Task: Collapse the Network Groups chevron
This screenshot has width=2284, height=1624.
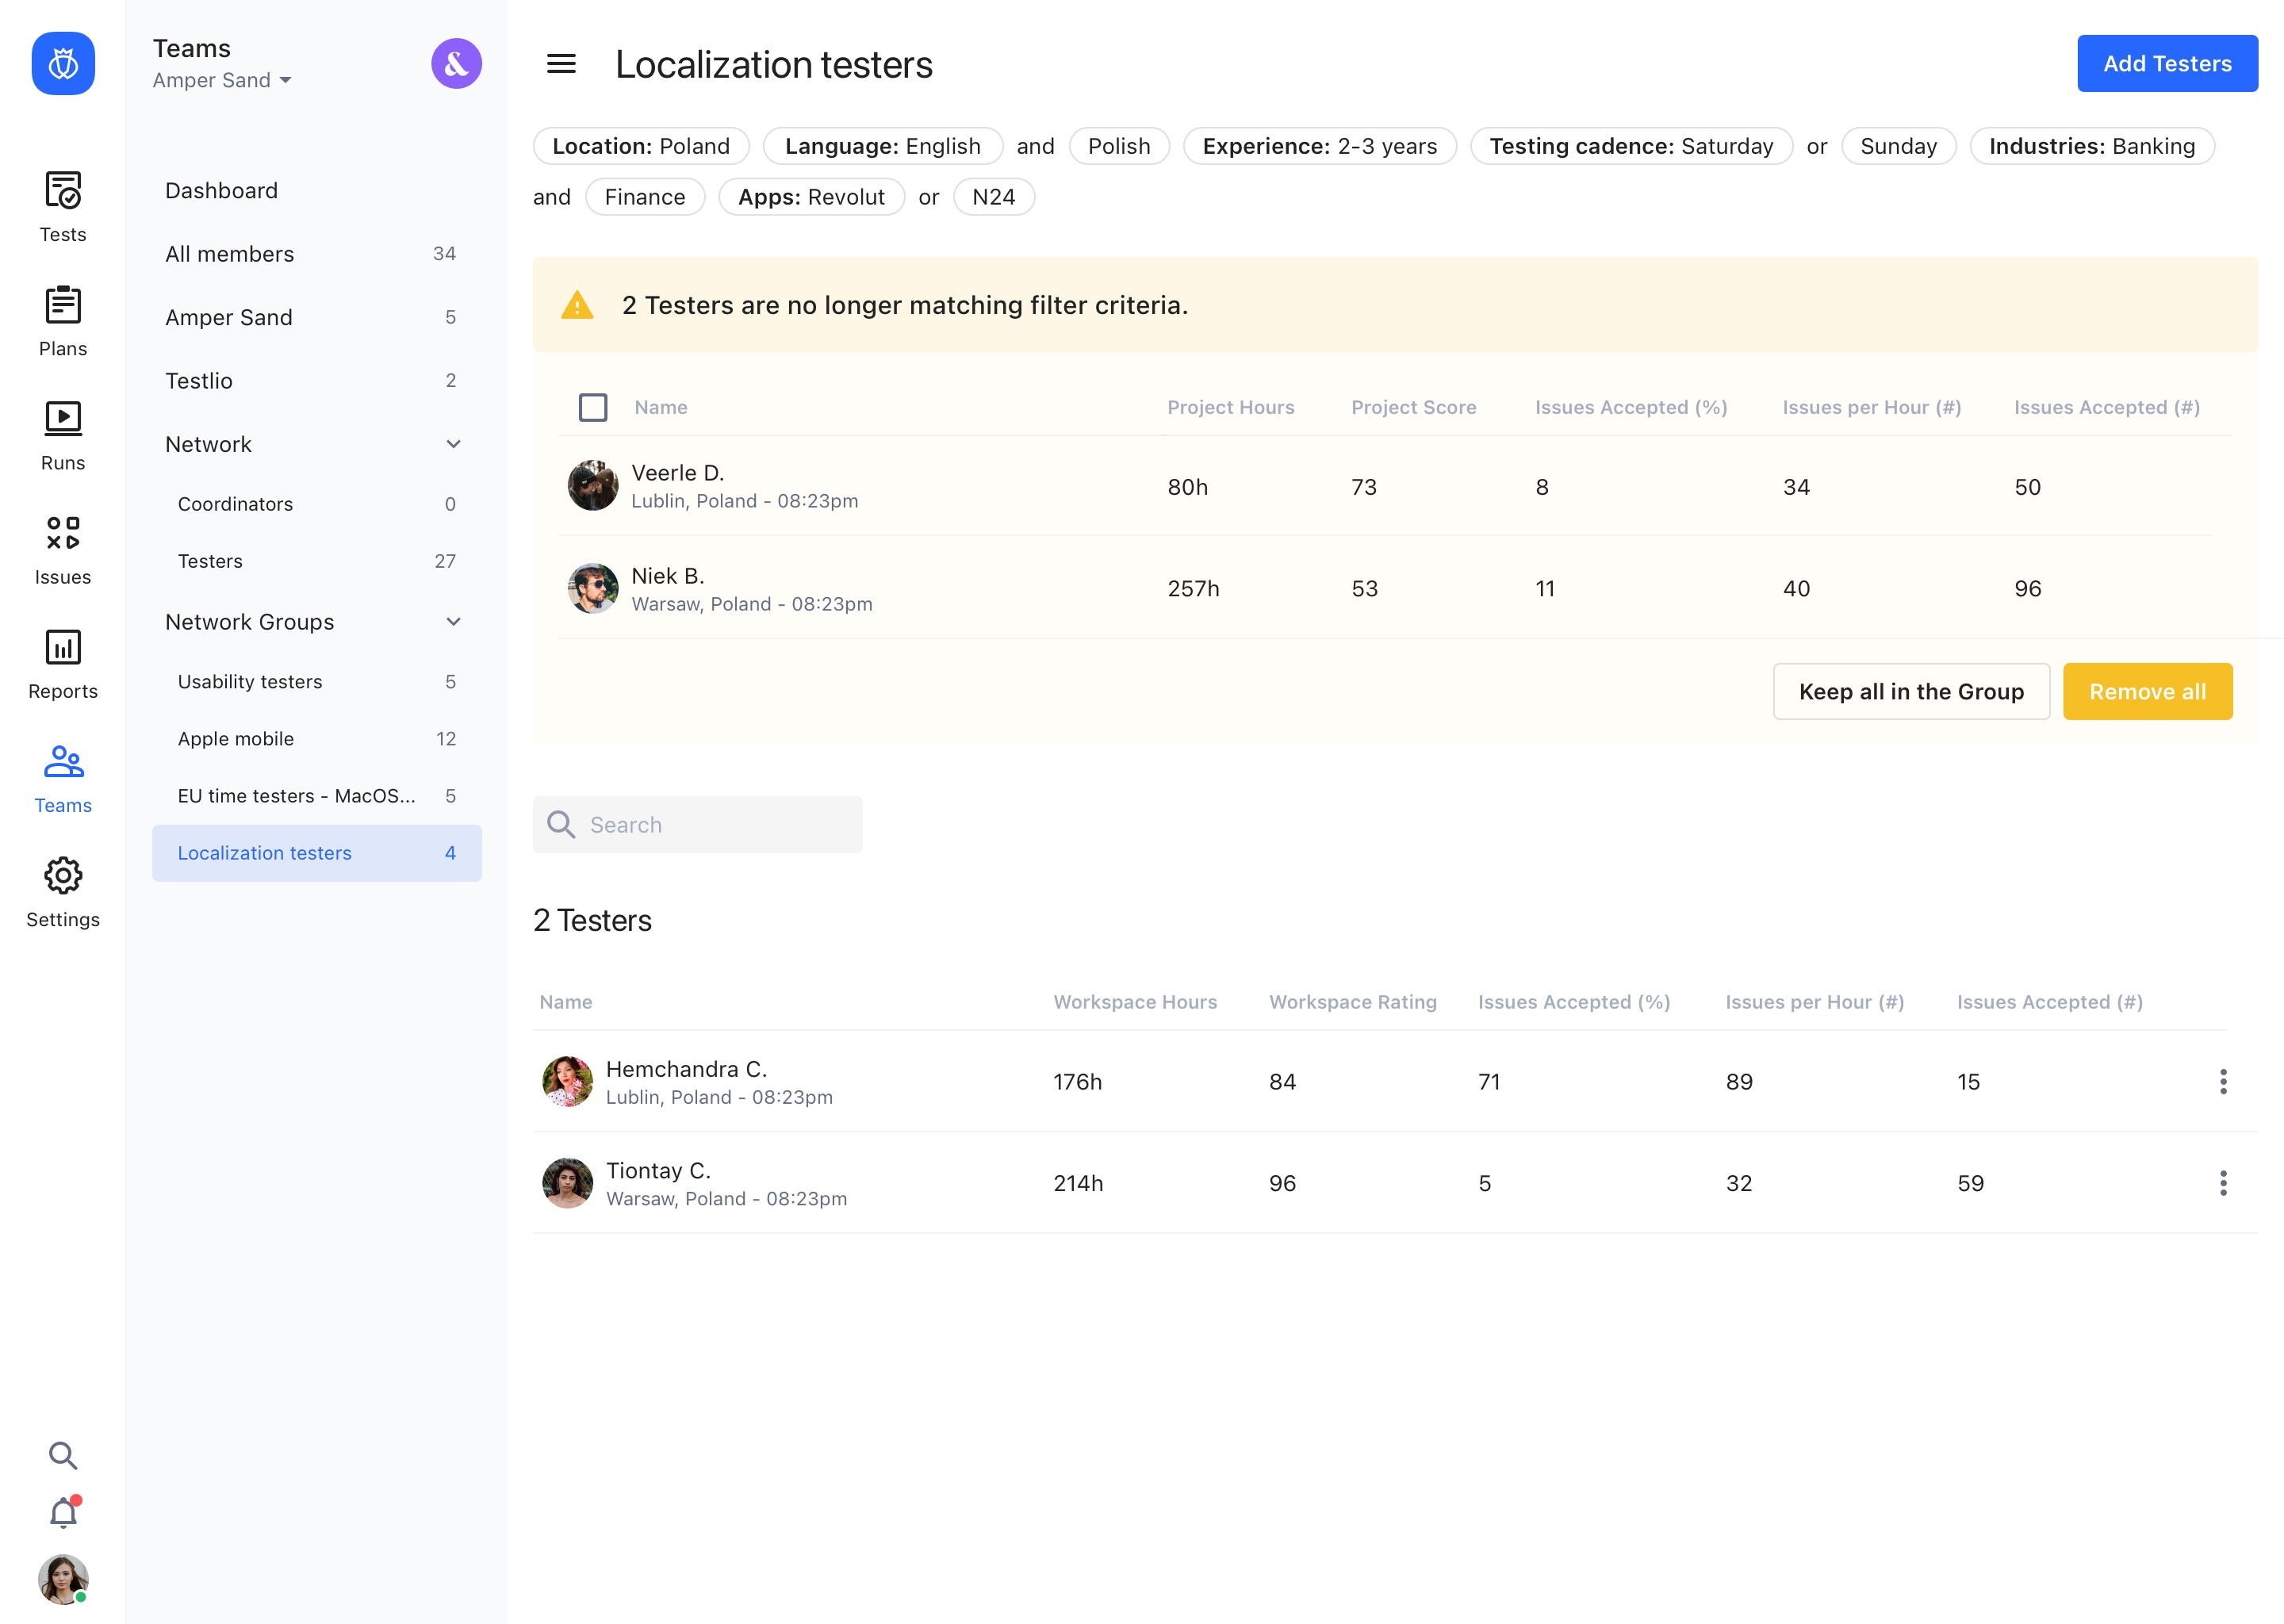Action: pyautogui.click(x=453, y=622)
